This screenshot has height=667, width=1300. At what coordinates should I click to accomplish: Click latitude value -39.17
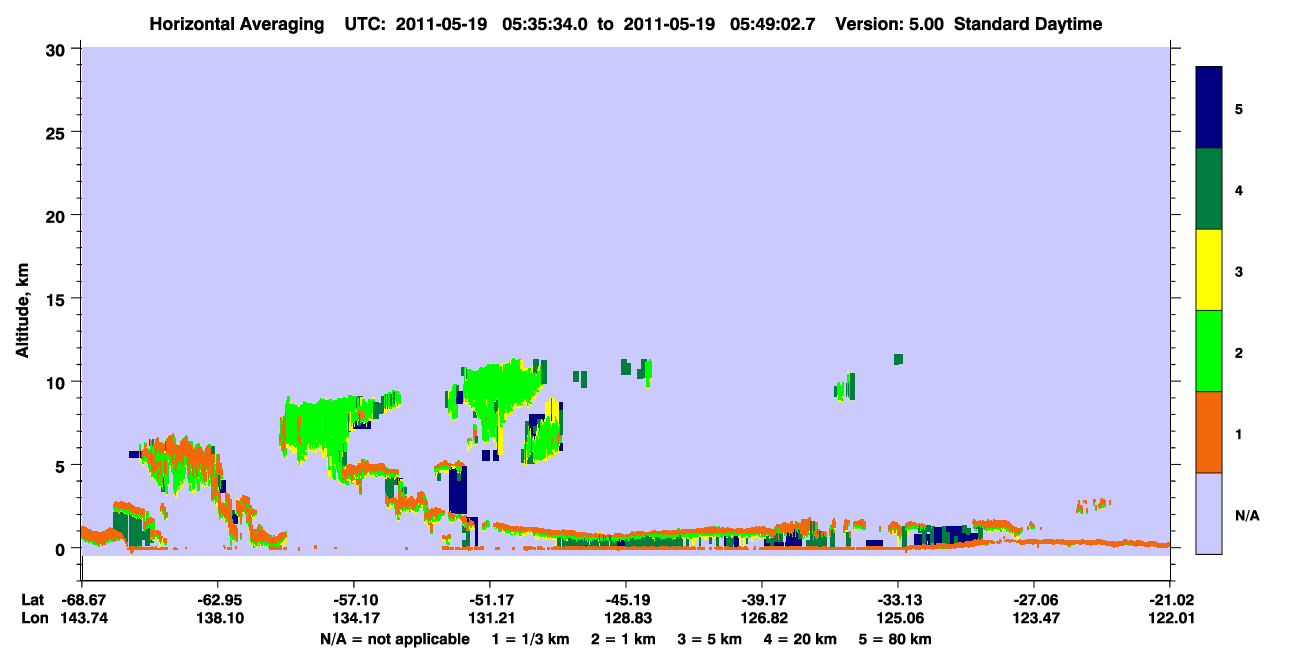(762, 600)
